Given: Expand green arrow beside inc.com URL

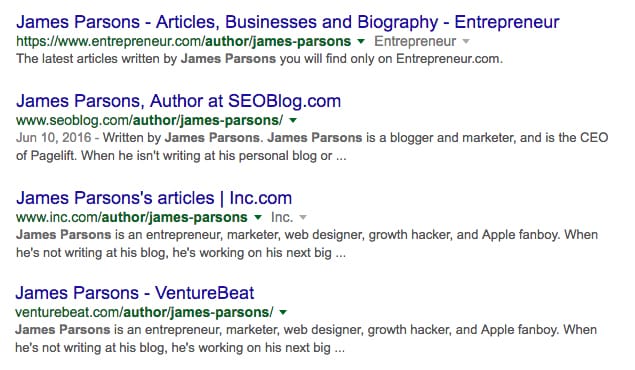Looking at the screenshot, I should [x=258, y=217].
